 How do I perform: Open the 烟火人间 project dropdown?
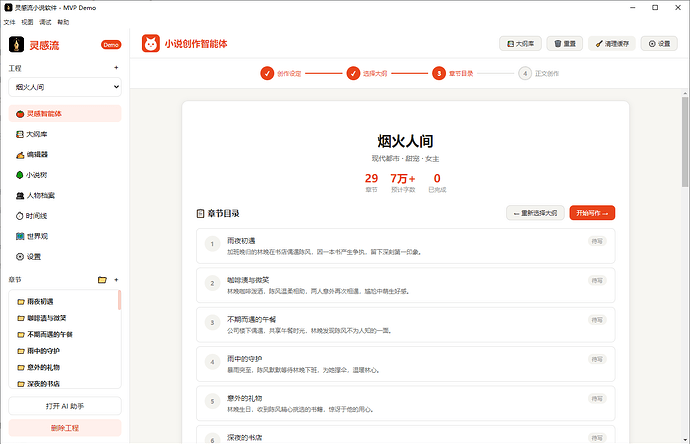[65, 87]
